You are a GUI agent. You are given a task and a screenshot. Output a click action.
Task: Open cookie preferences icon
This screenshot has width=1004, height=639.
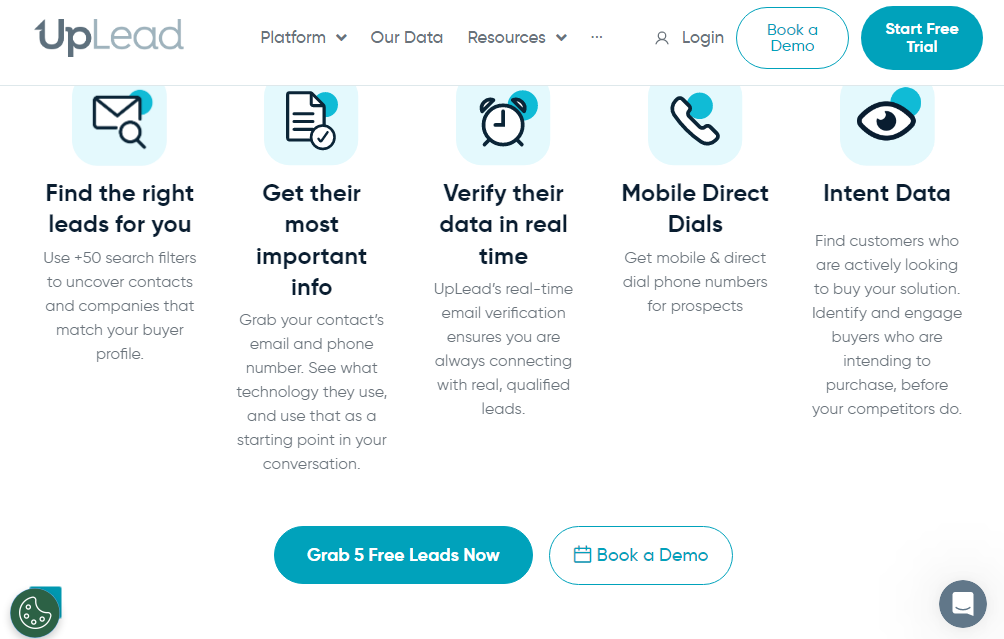(35, 613)
